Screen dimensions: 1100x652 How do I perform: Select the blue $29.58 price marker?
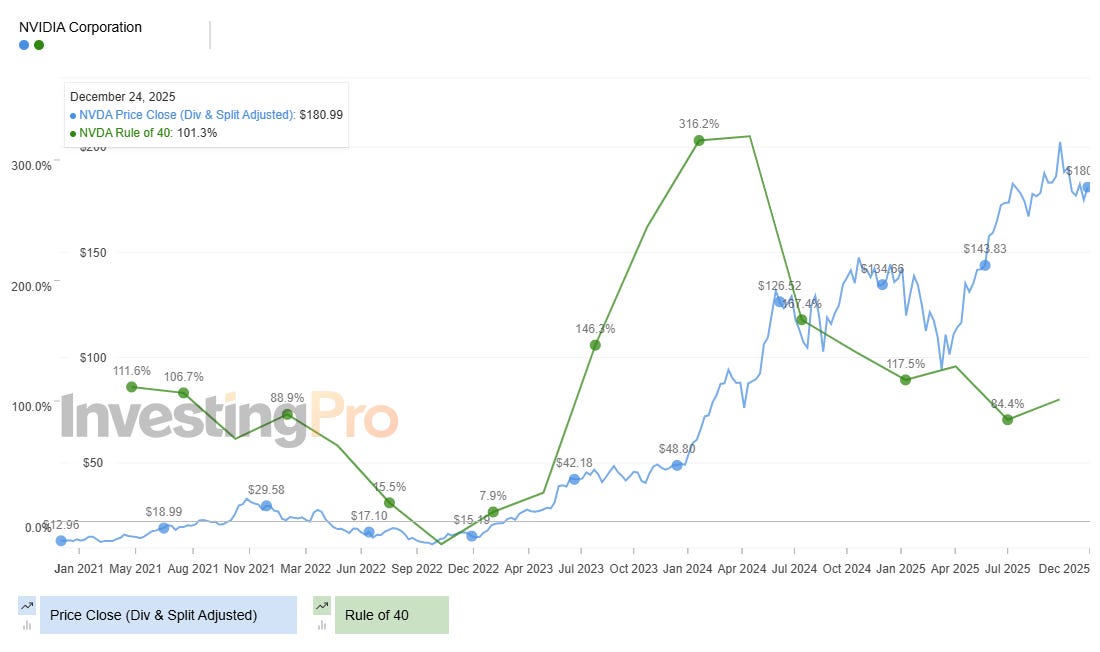click(x=266, y=505)
